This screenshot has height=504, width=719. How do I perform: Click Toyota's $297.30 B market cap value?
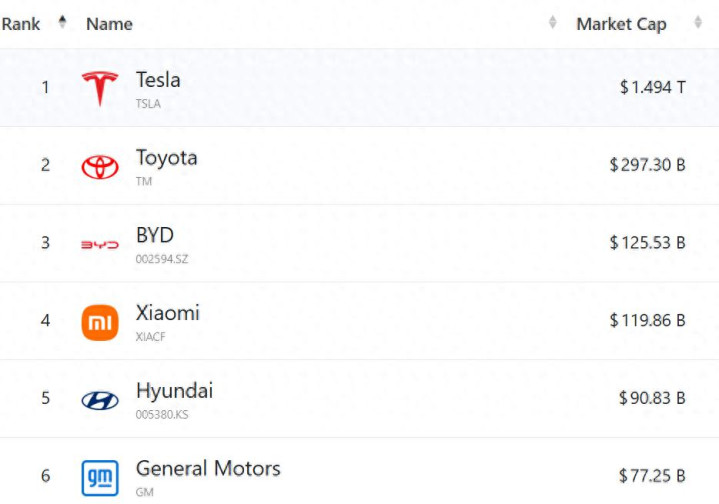coord(647,165)
